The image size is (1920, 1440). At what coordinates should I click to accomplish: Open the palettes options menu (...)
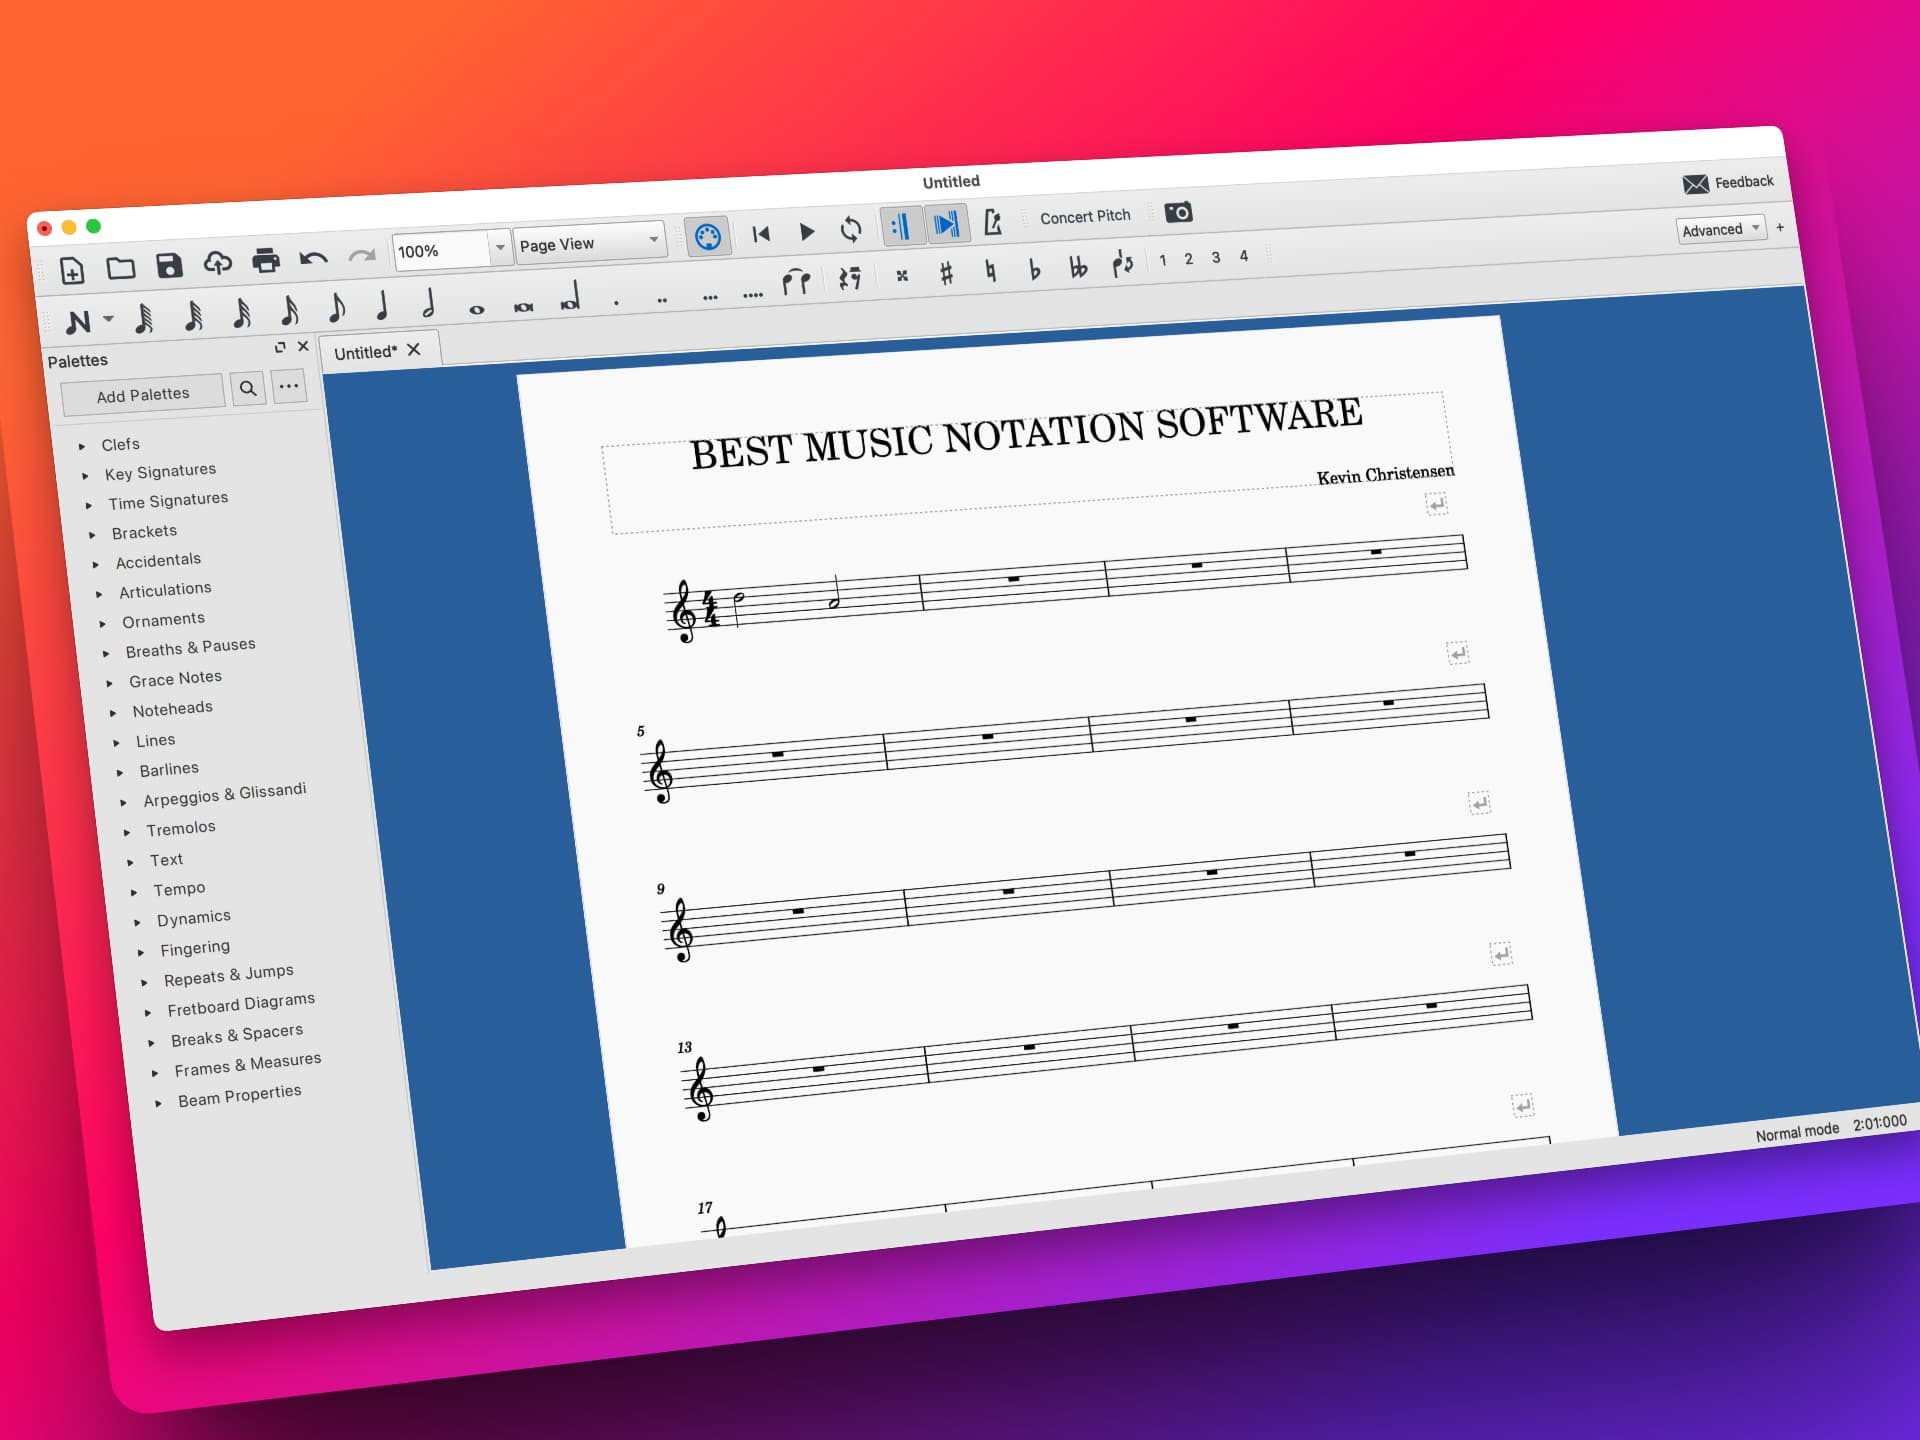click(289, 386)
